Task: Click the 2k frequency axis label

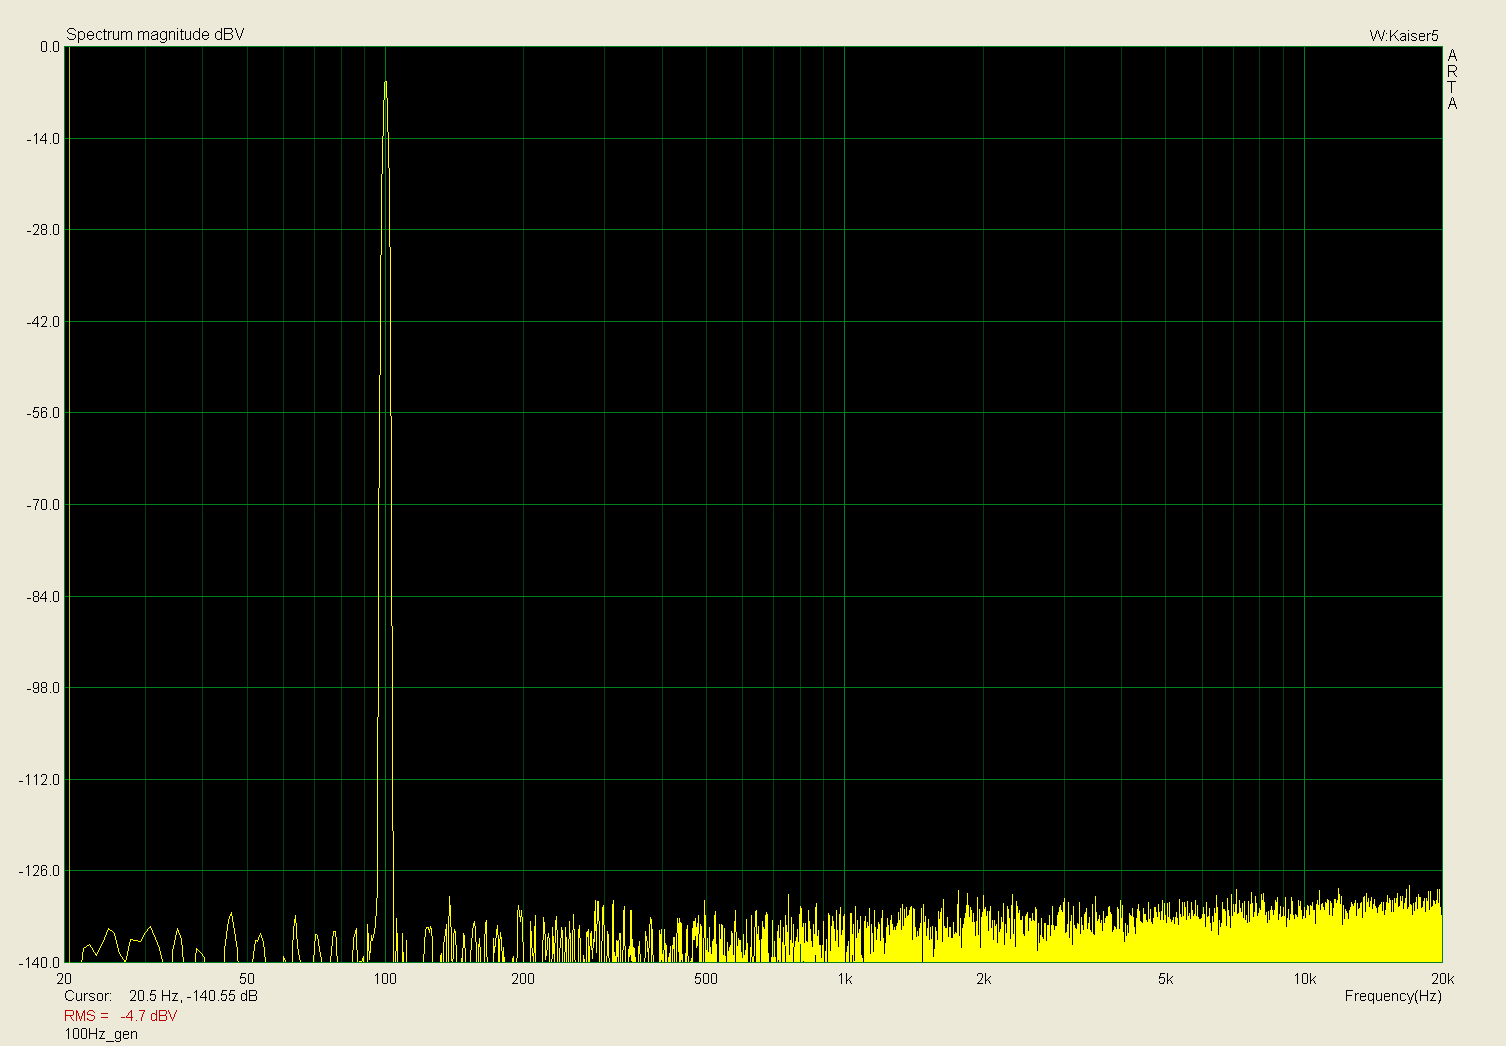Action: tap(983, 979)
